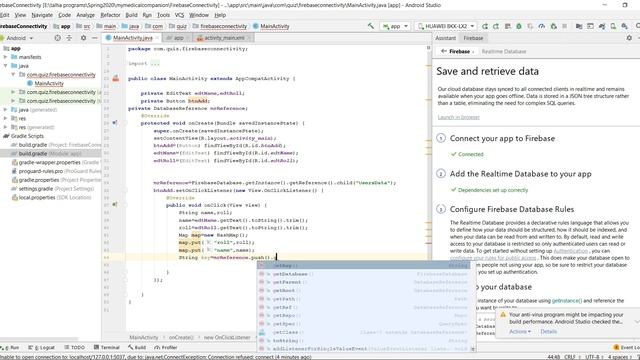This screenshot has height=360, width=640.
Task: Open project panel settings gear
Action: 83,38
